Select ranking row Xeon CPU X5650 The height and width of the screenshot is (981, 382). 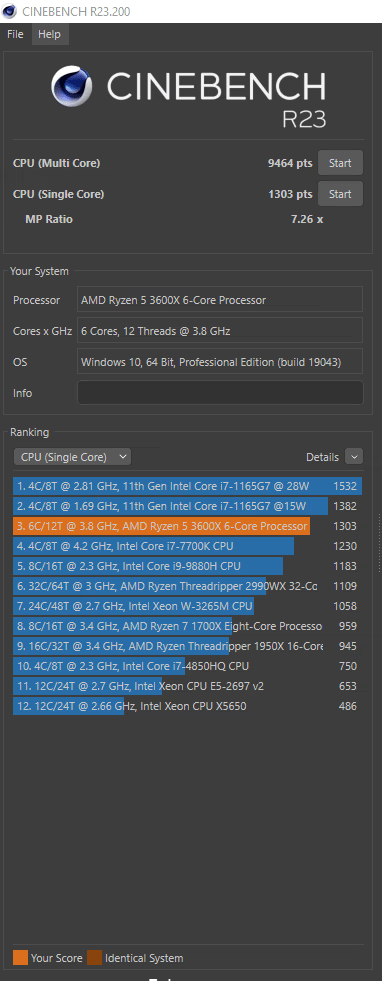tap(188, 706)
